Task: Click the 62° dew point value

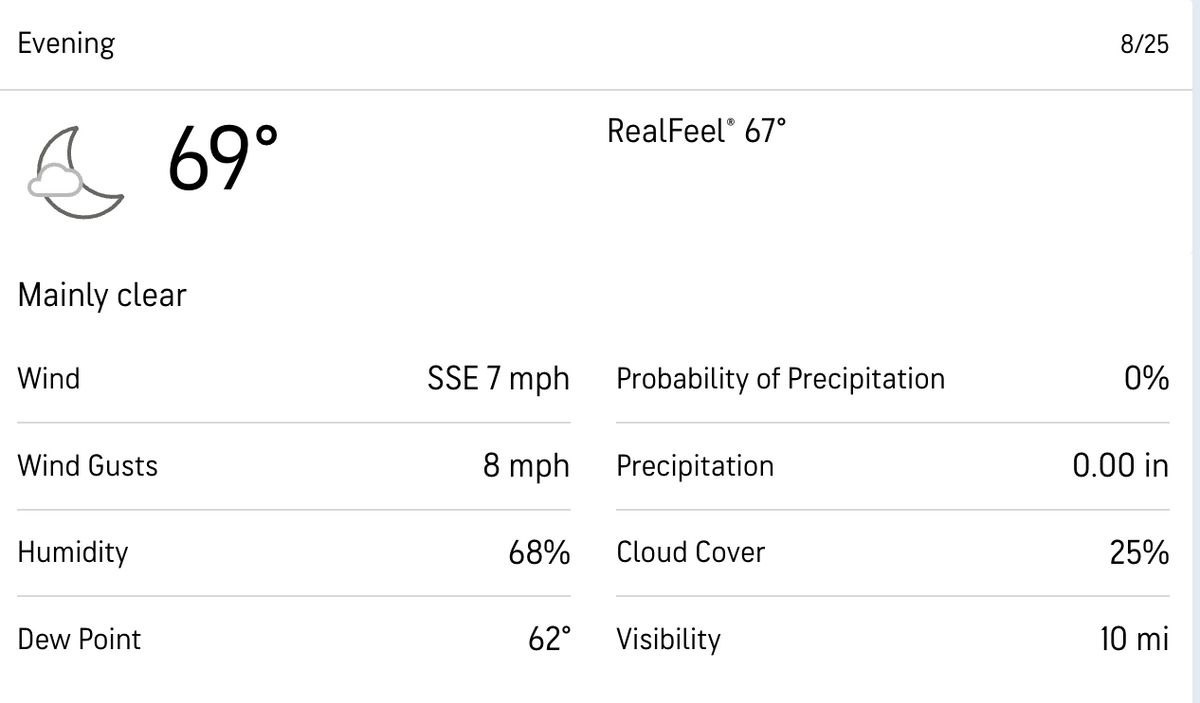Action: 549,639
